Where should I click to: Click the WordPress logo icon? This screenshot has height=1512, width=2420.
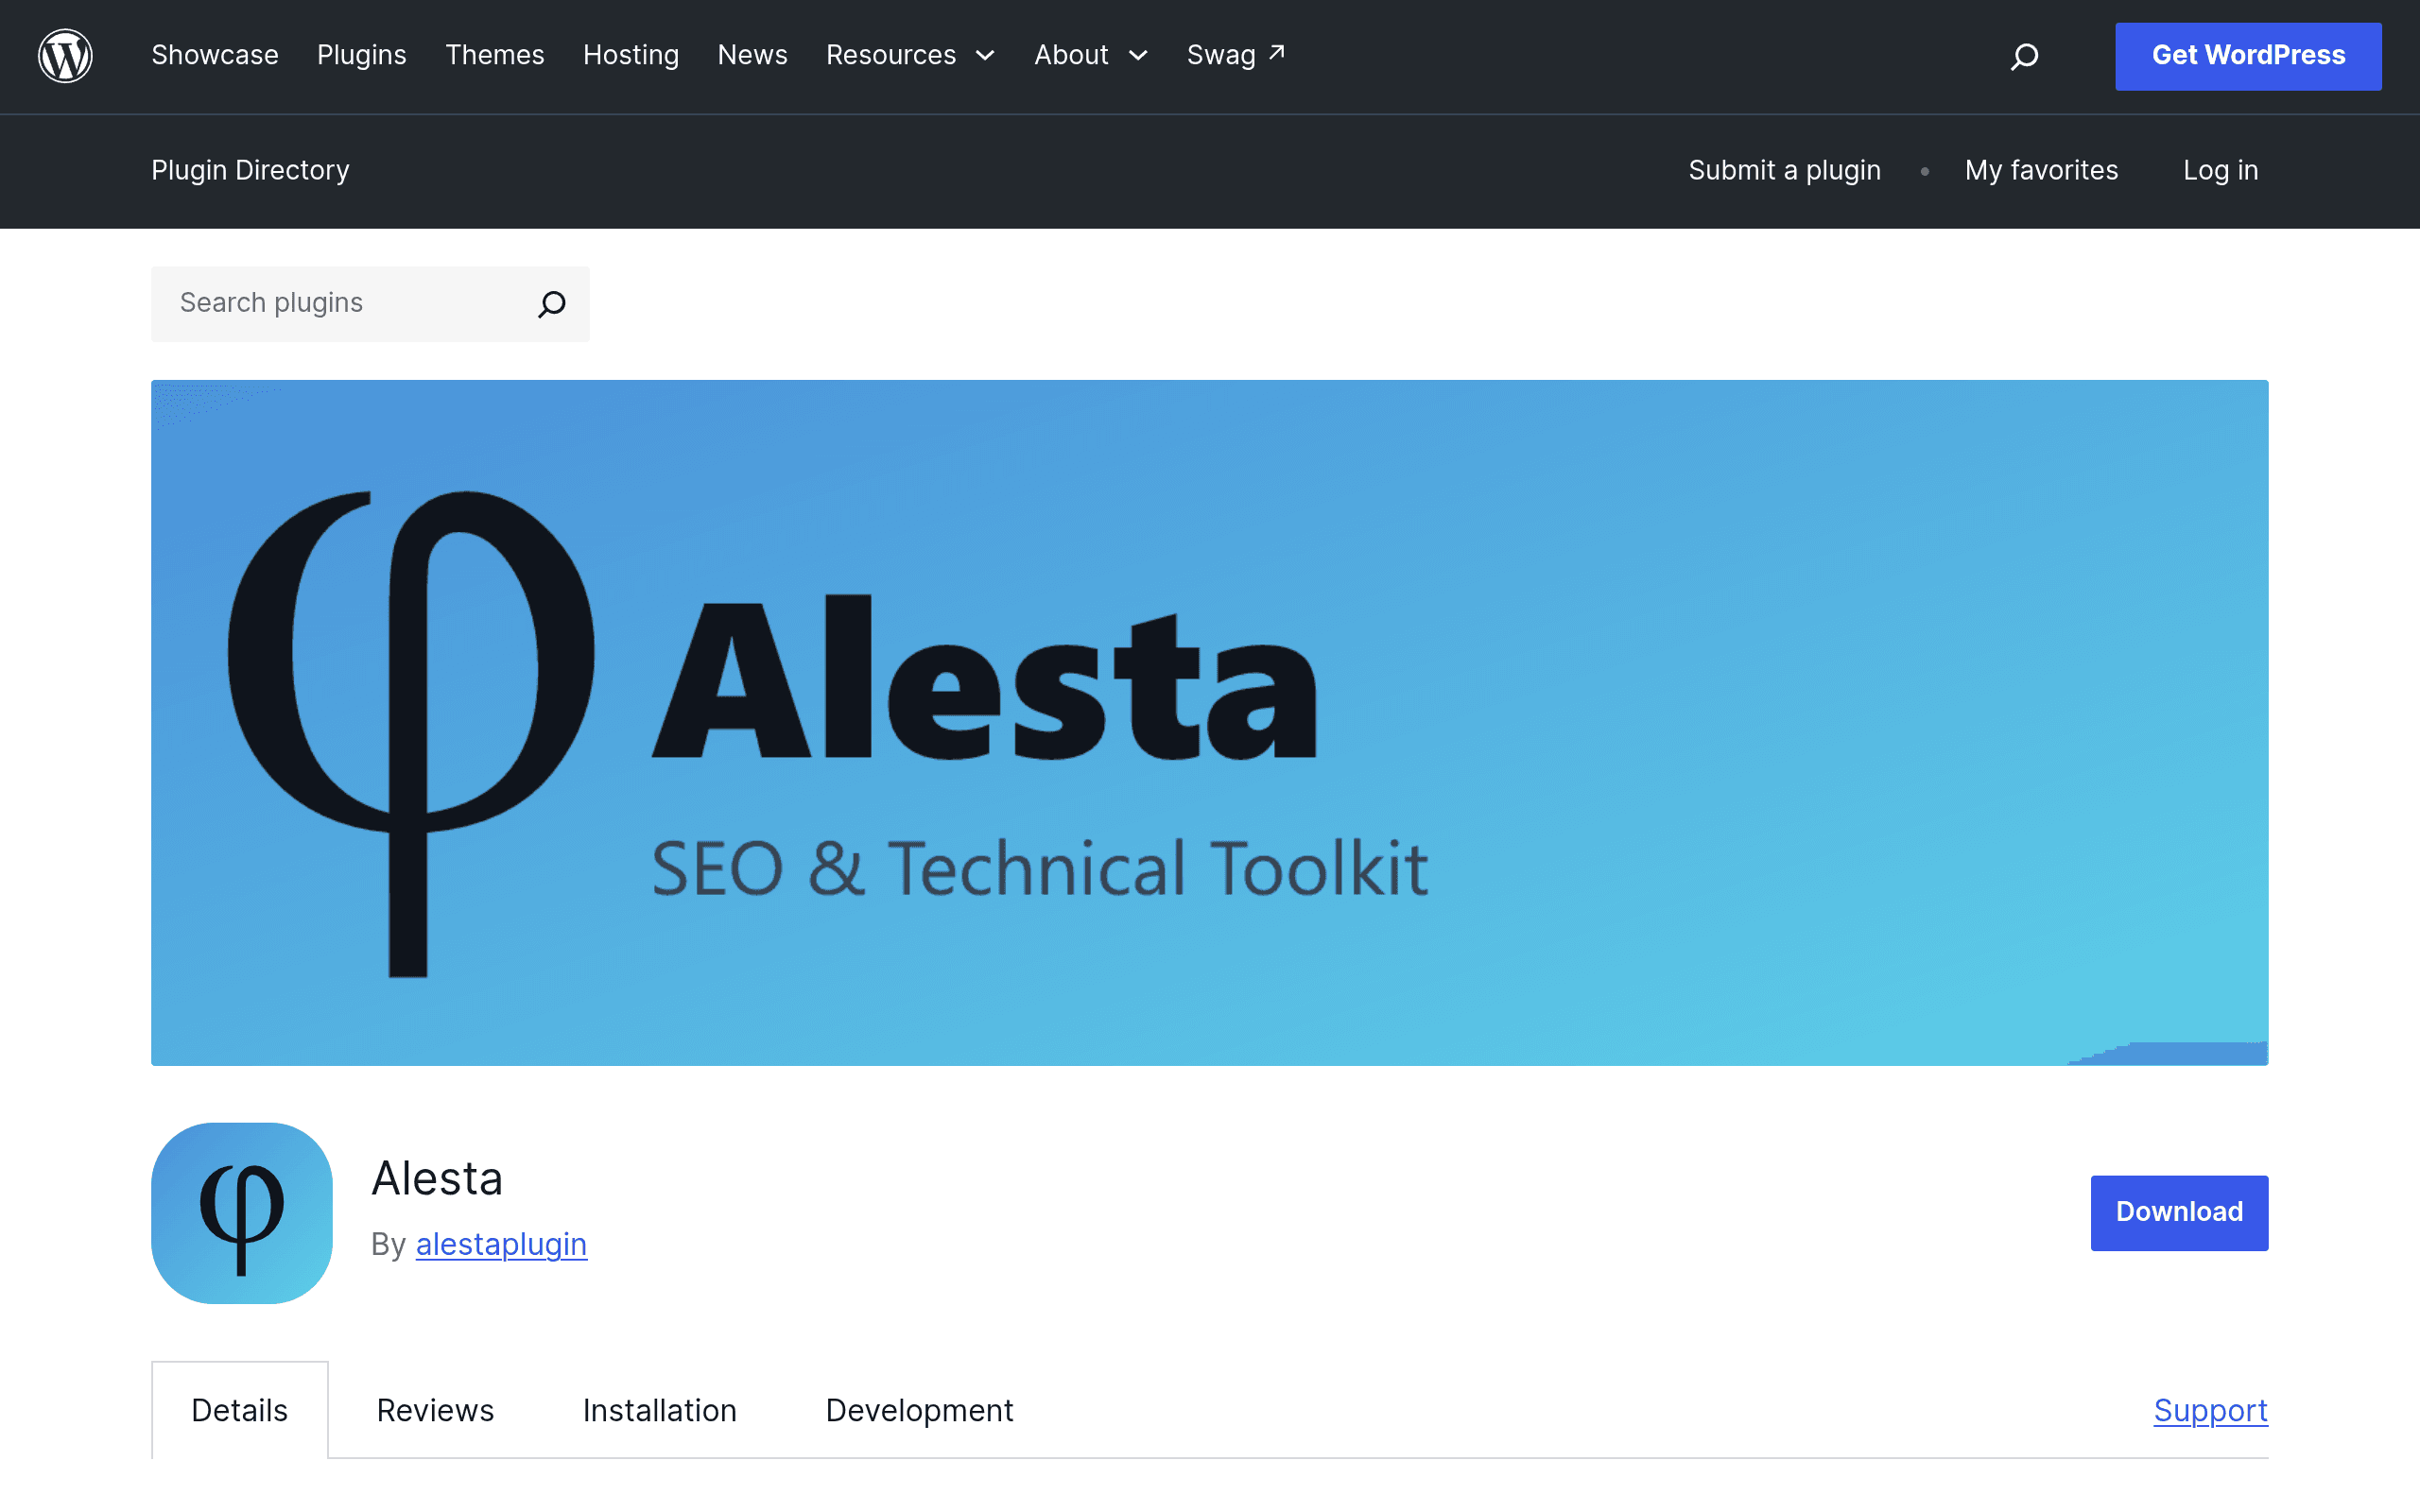[x=65, y=56]
